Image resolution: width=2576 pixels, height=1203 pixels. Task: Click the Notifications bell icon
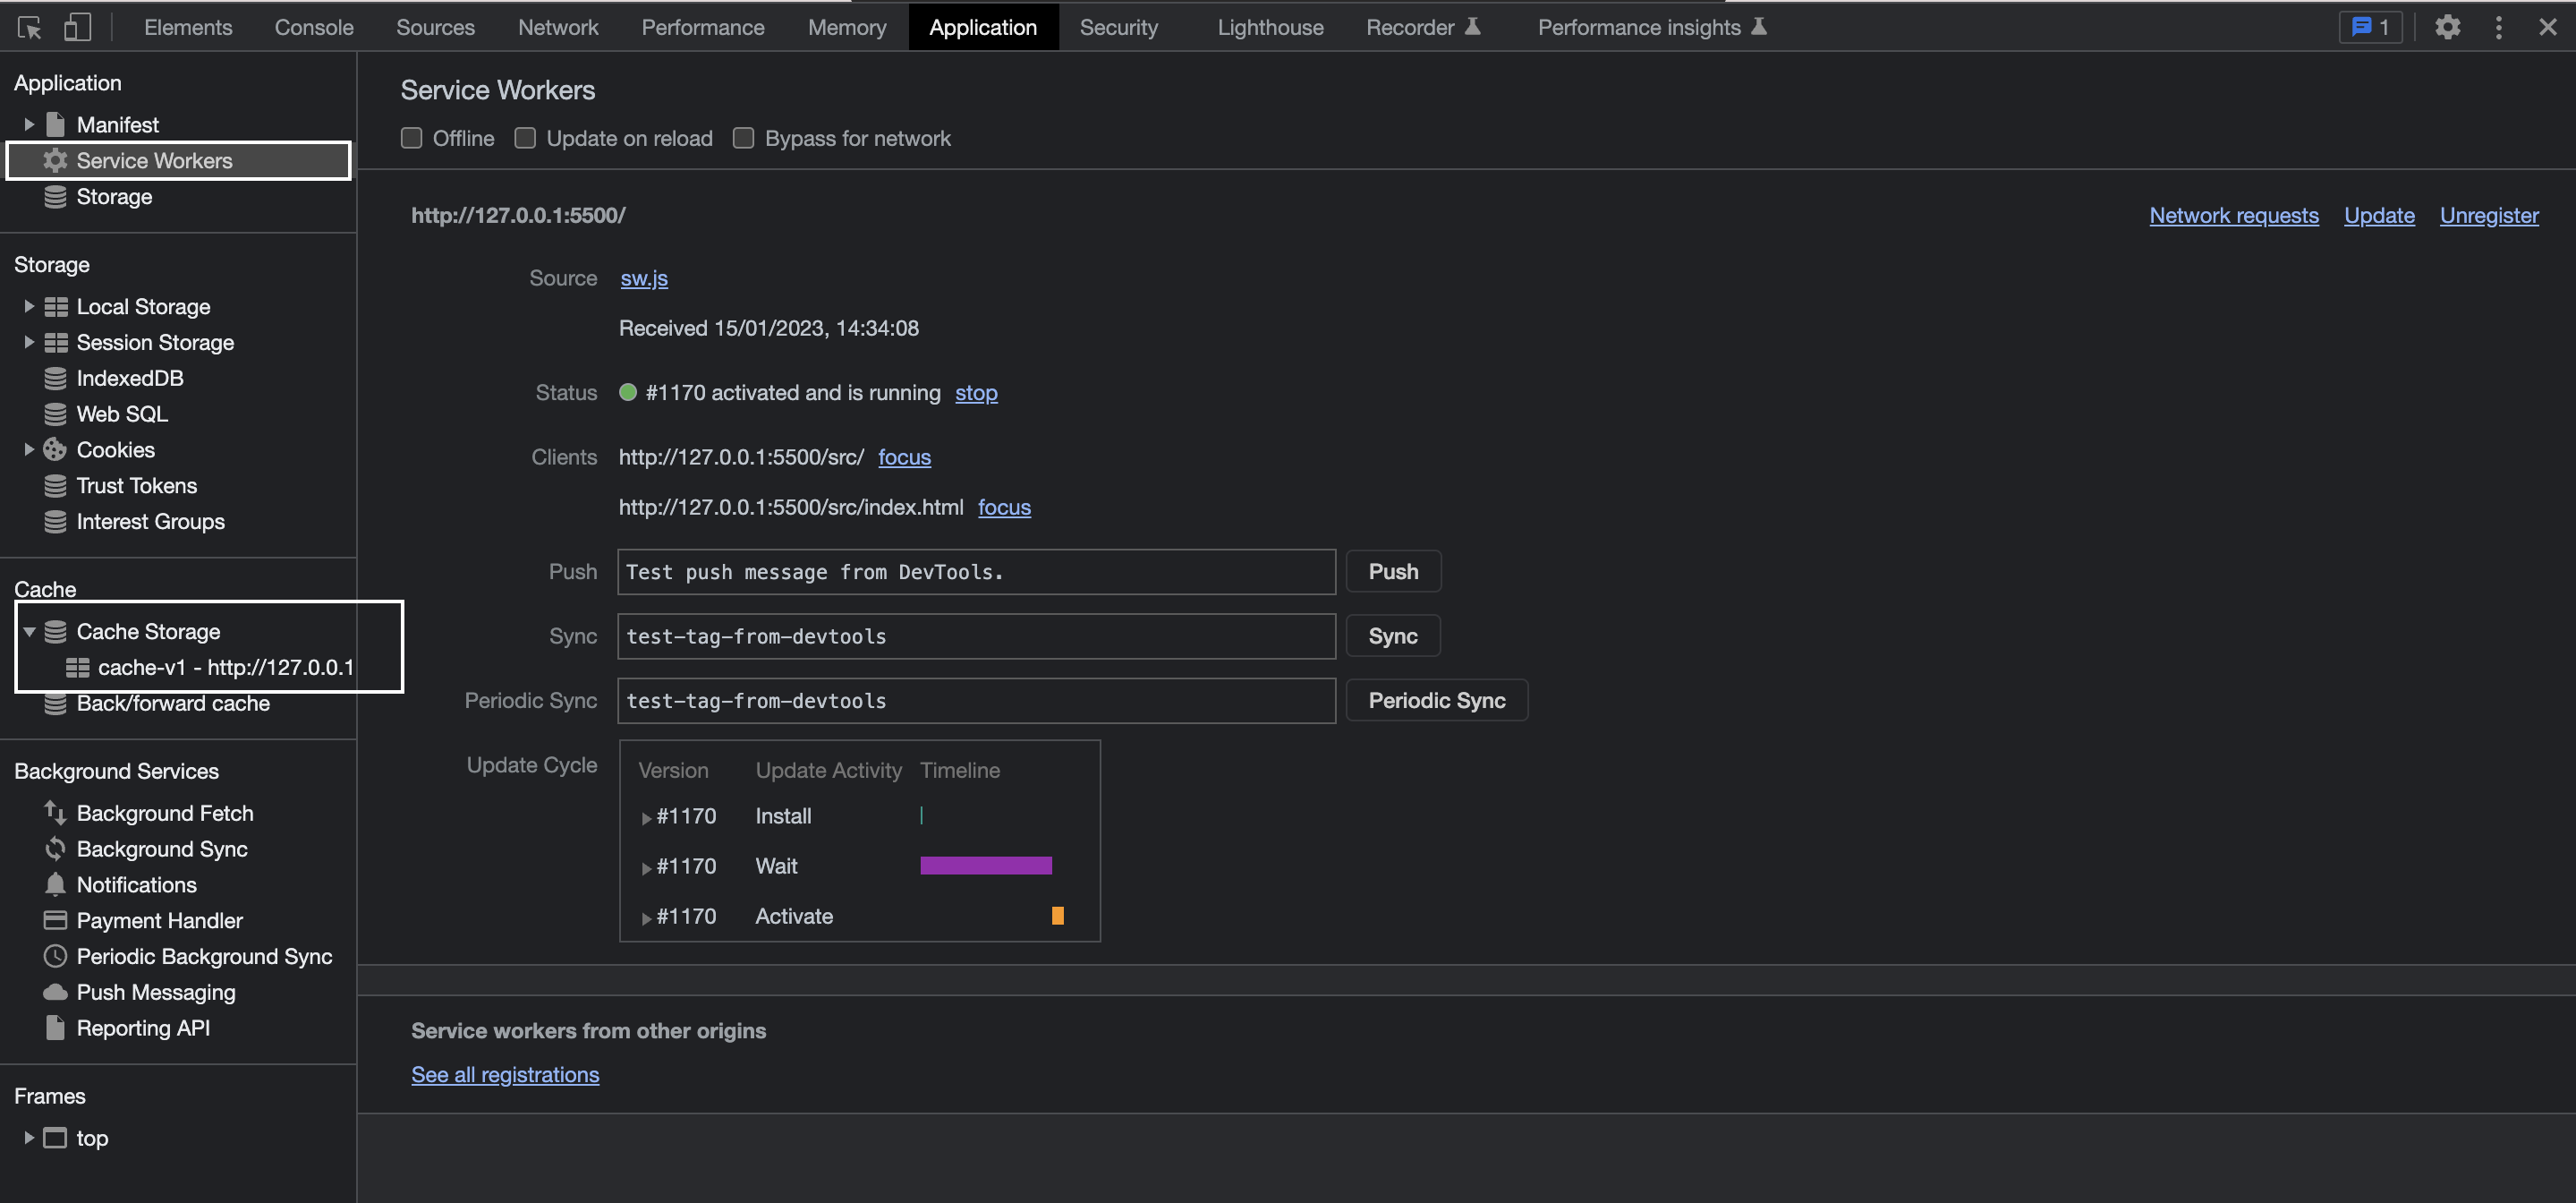55,886
